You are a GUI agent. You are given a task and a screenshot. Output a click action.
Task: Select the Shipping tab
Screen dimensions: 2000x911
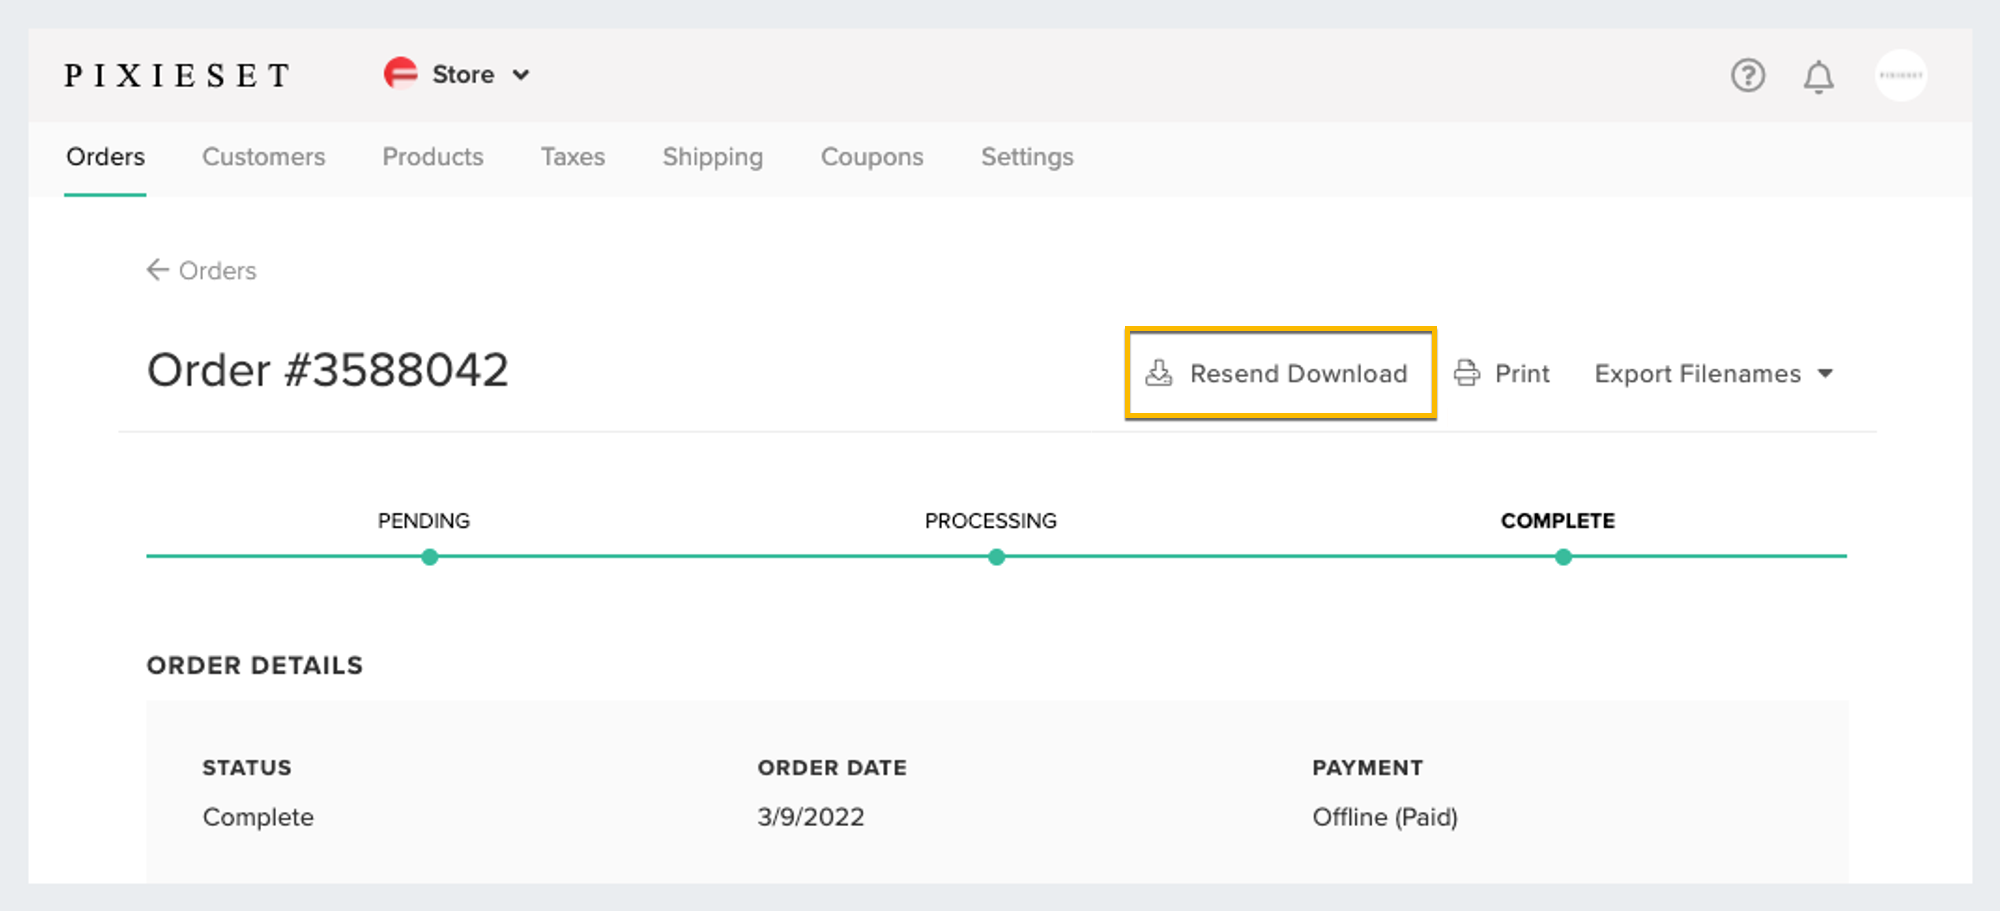pyautogui.click(x=712, y=157)
